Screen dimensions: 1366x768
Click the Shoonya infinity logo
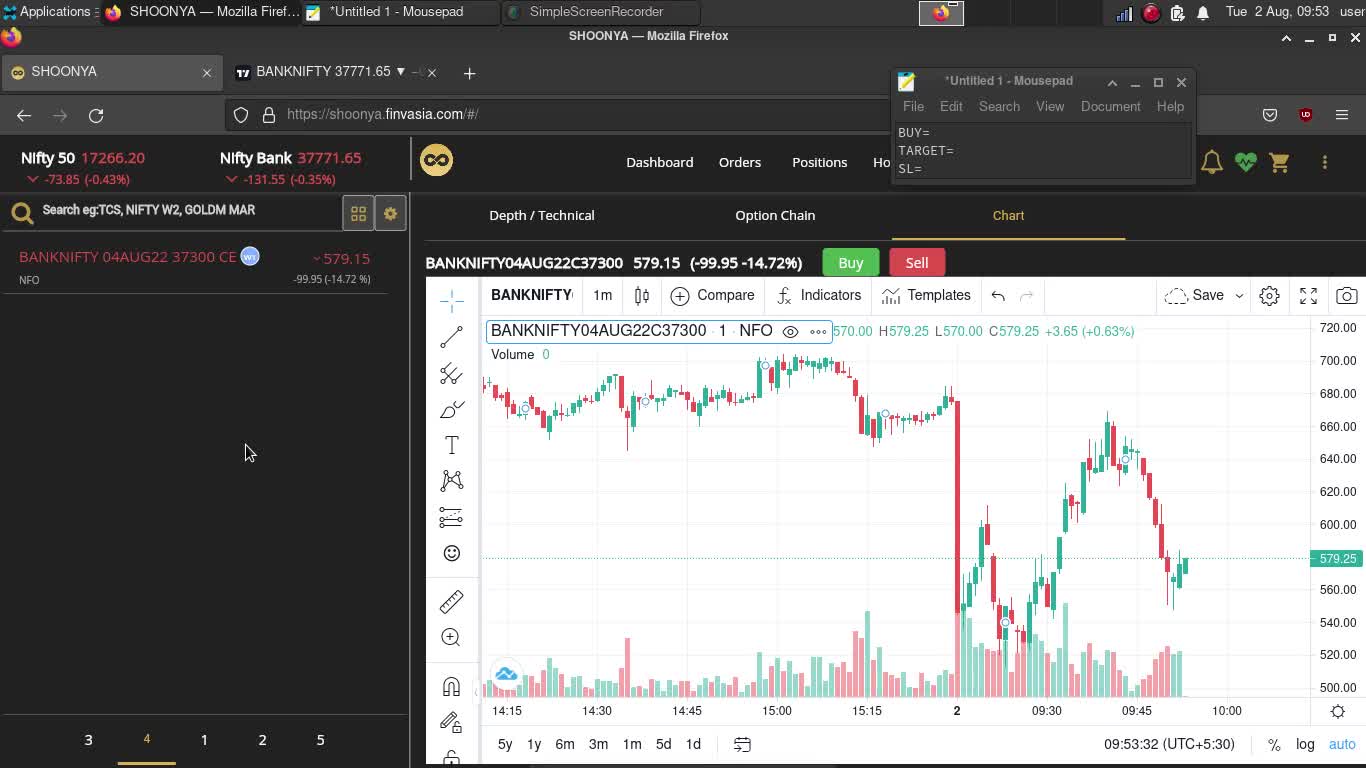tap(436, 160)
